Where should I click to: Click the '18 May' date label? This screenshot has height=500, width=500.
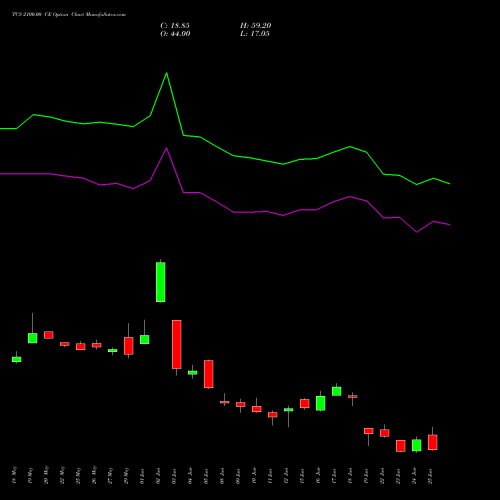coord(14,475)
